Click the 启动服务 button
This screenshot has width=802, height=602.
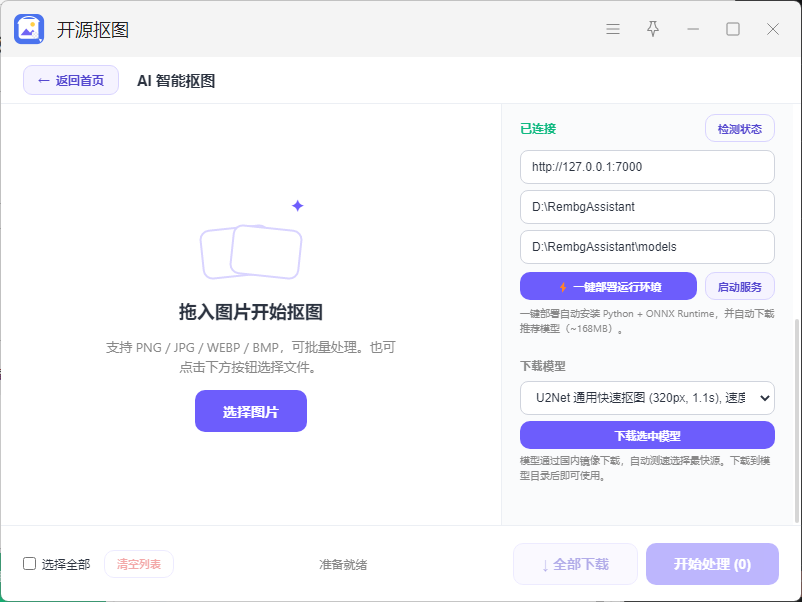(740, 286)
